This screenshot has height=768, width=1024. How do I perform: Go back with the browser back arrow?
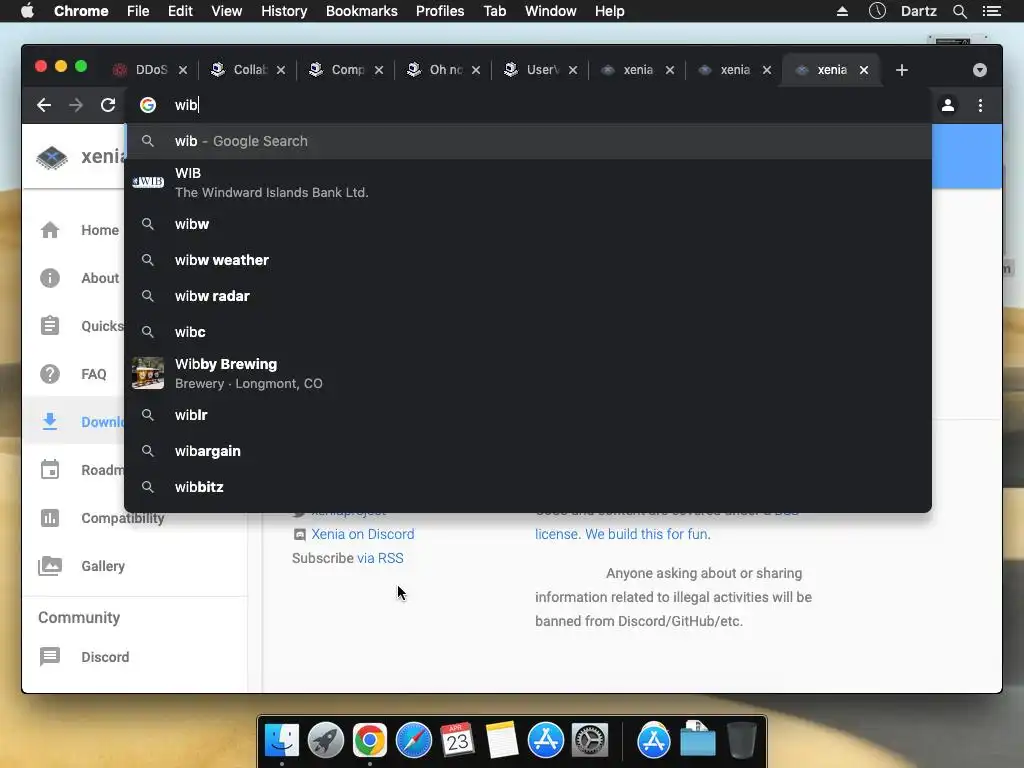[44, 105]
